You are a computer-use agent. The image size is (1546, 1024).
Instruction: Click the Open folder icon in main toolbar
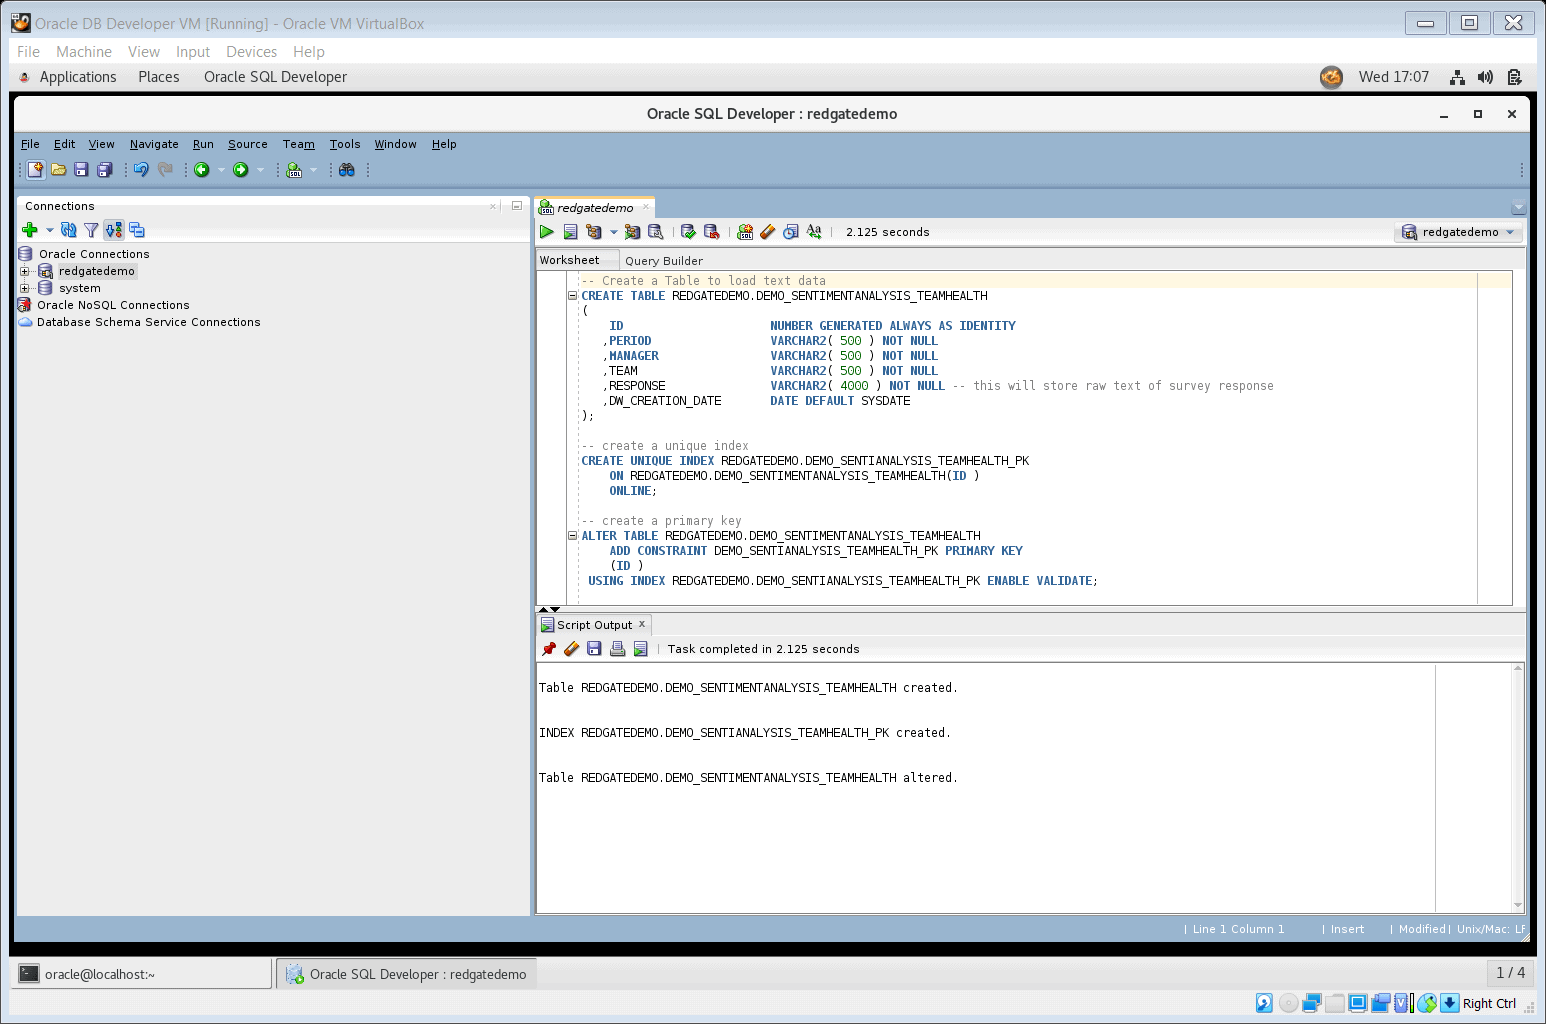pyautogui.click(x=59, y=170)
